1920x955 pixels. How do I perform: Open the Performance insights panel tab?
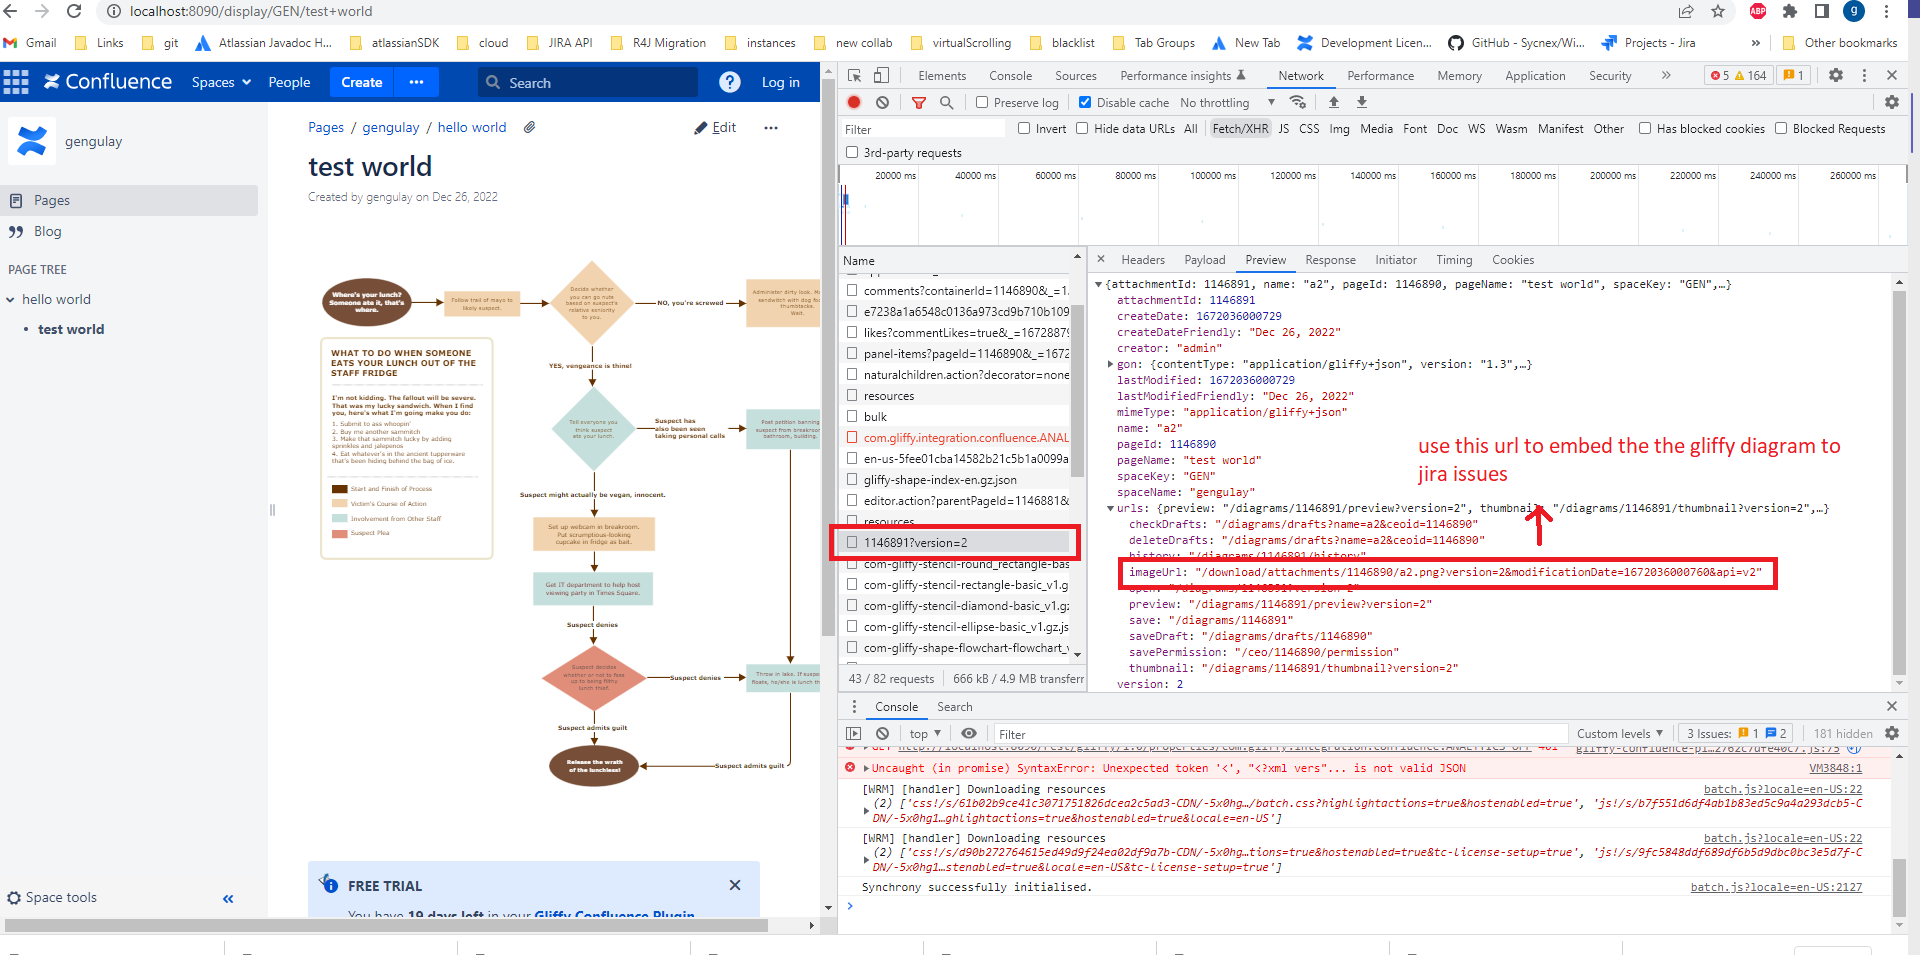pos(1182,75)
